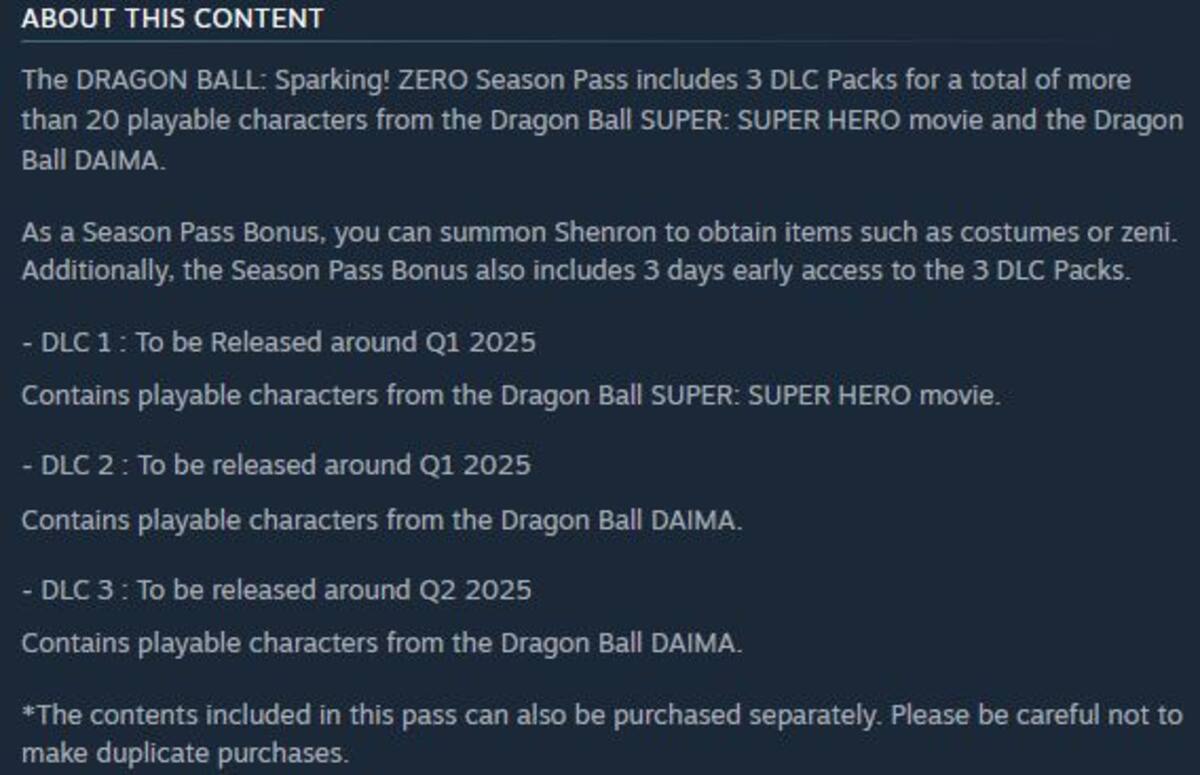This screenshot has height=775, width=1200.
Task: Click 'Ball DAIMA.' ending the first paragraph
Action: (91, 161)
